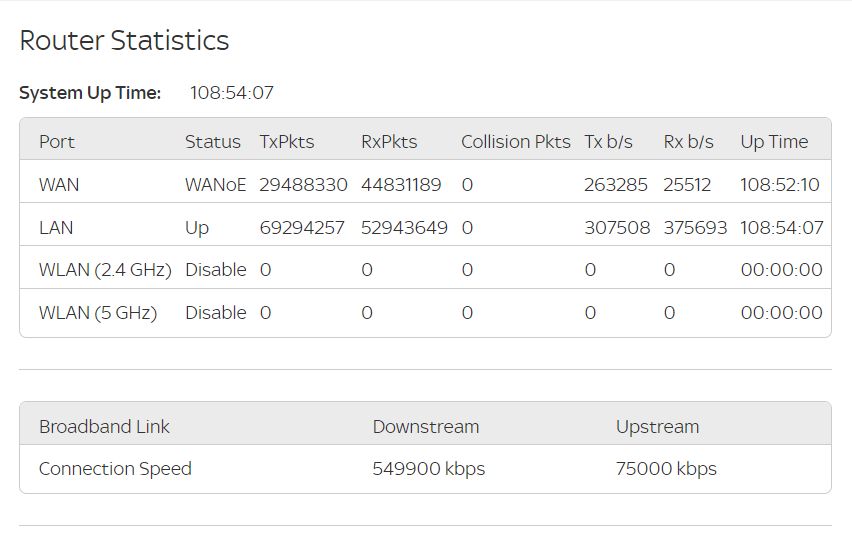
Task: Click the Up Time column header
Action: pyautogui.click(x=774, y=142)
